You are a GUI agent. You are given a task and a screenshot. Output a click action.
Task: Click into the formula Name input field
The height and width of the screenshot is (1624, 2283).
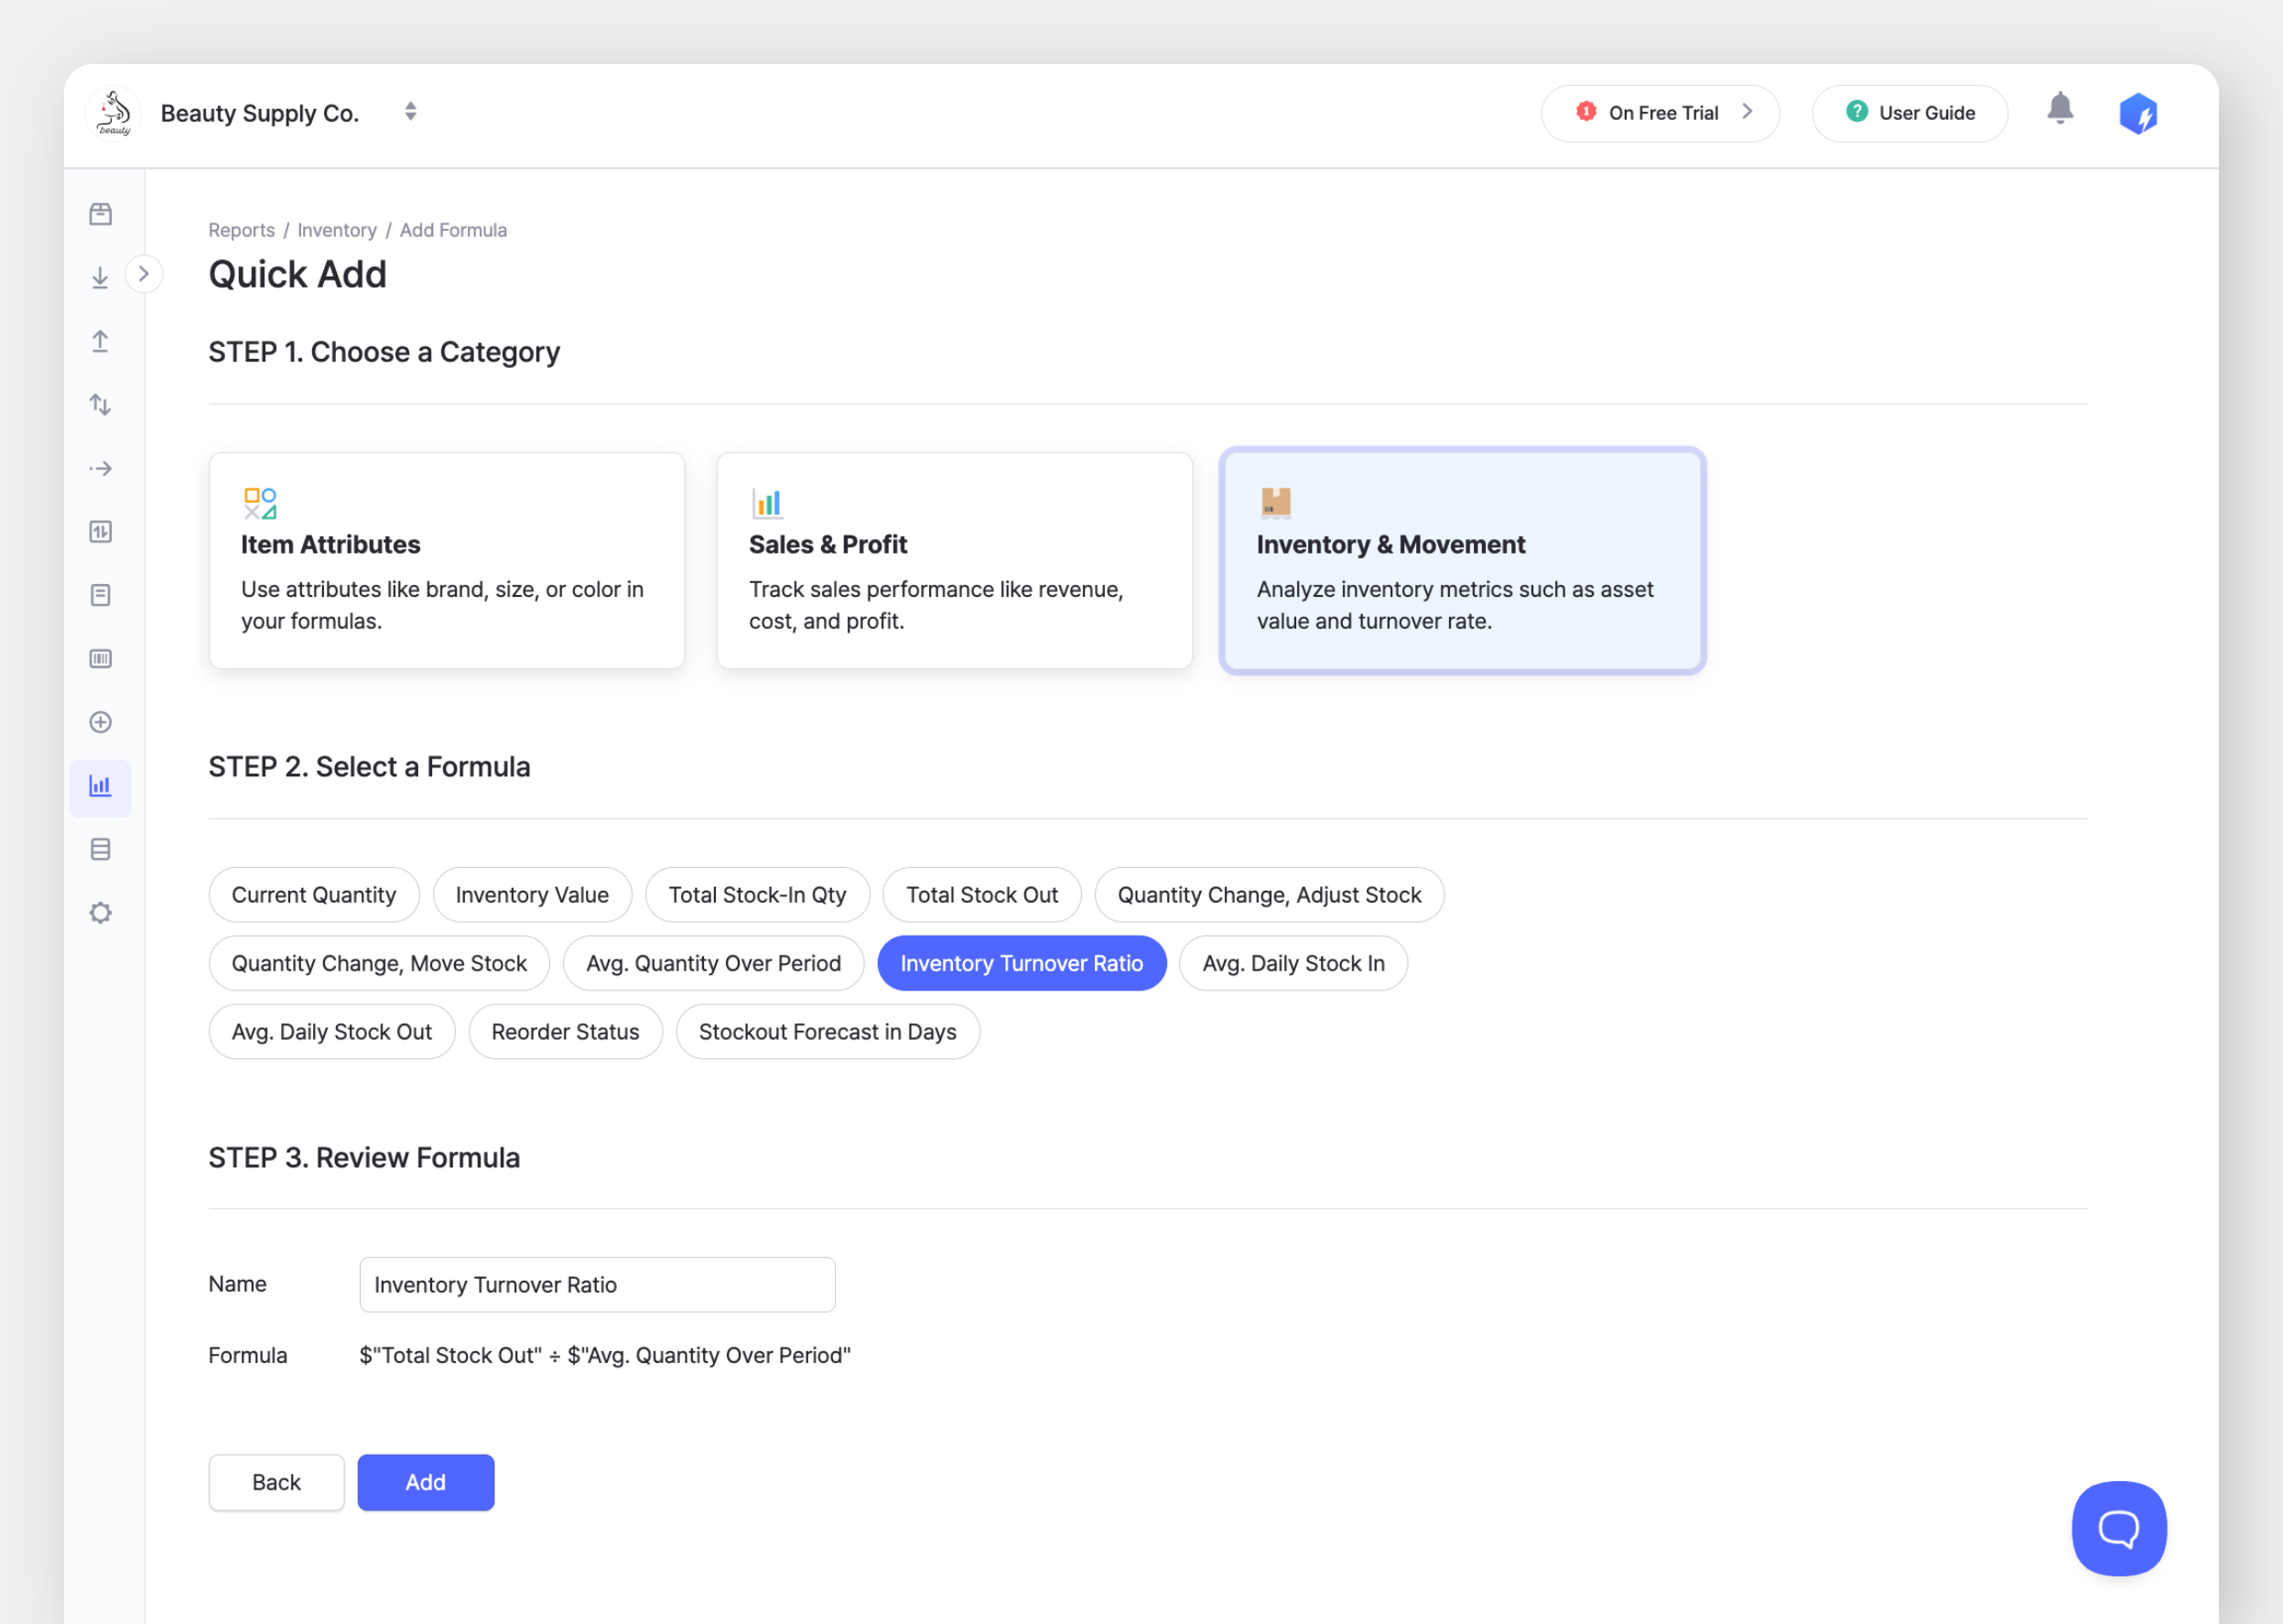click(597, 1284)
